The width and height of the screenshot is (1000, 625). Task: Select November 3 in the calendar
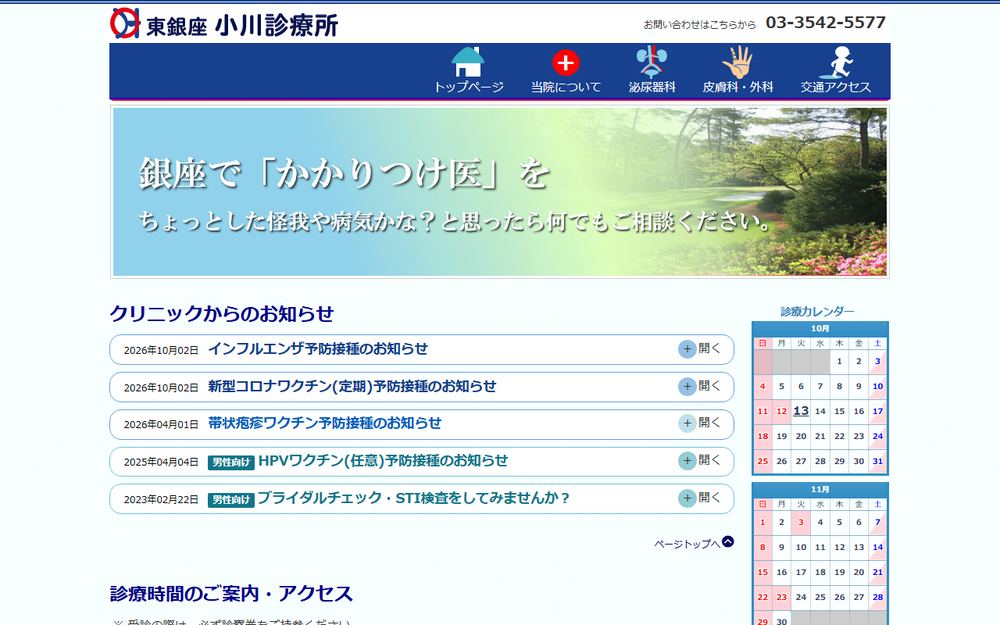[x=801, y=522]
